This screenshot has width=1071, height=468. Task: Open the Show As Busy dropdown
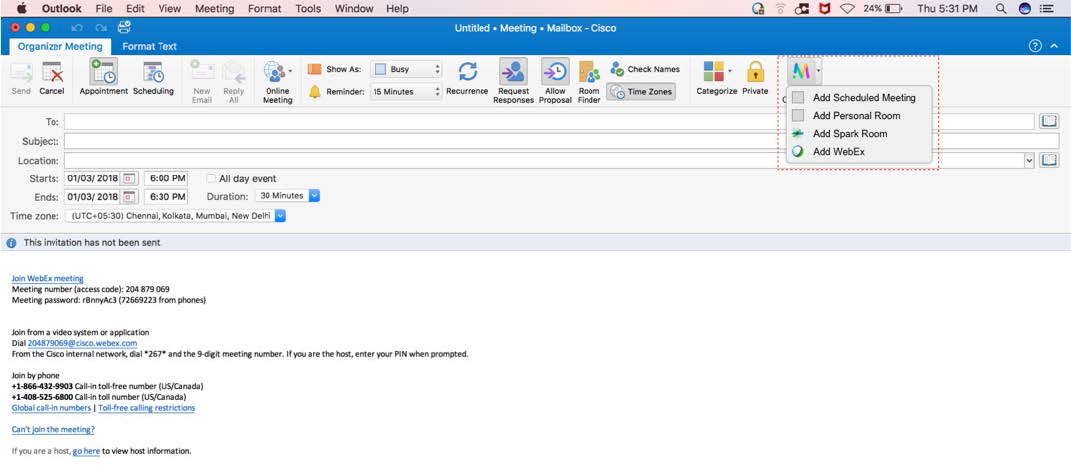[406, 69]
